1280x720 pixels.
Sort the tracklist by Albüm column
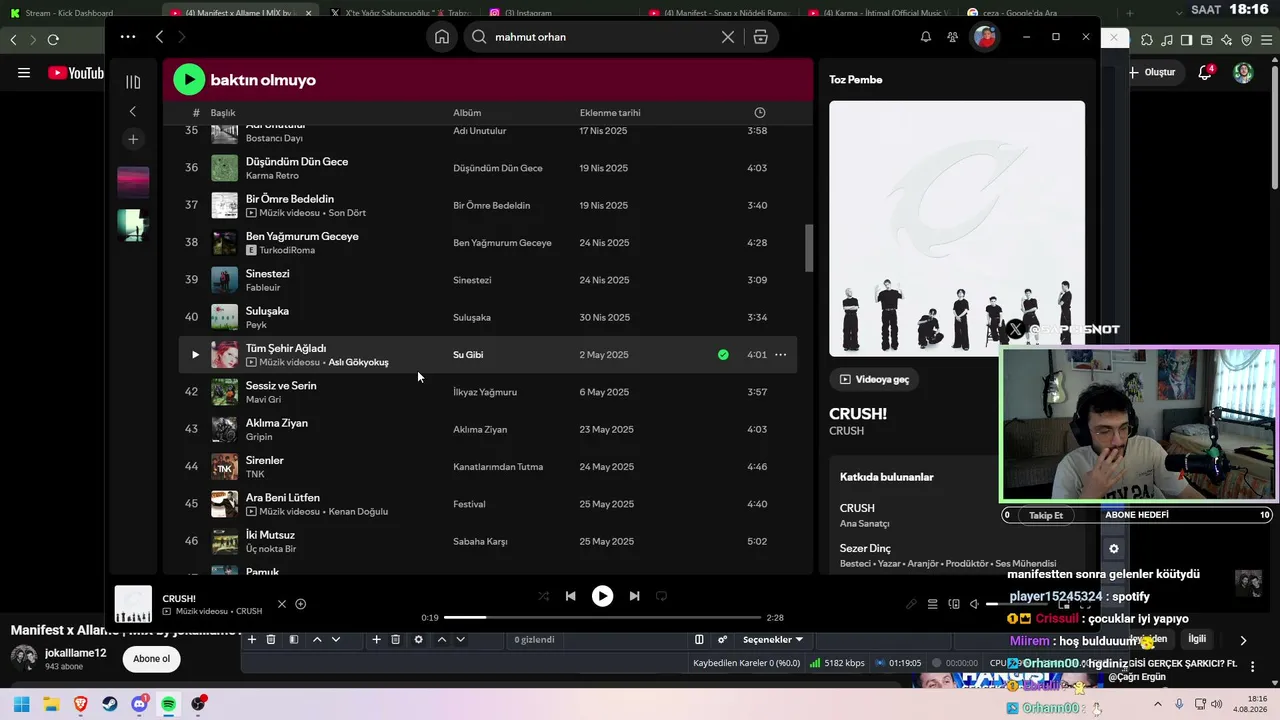point(467,113)
